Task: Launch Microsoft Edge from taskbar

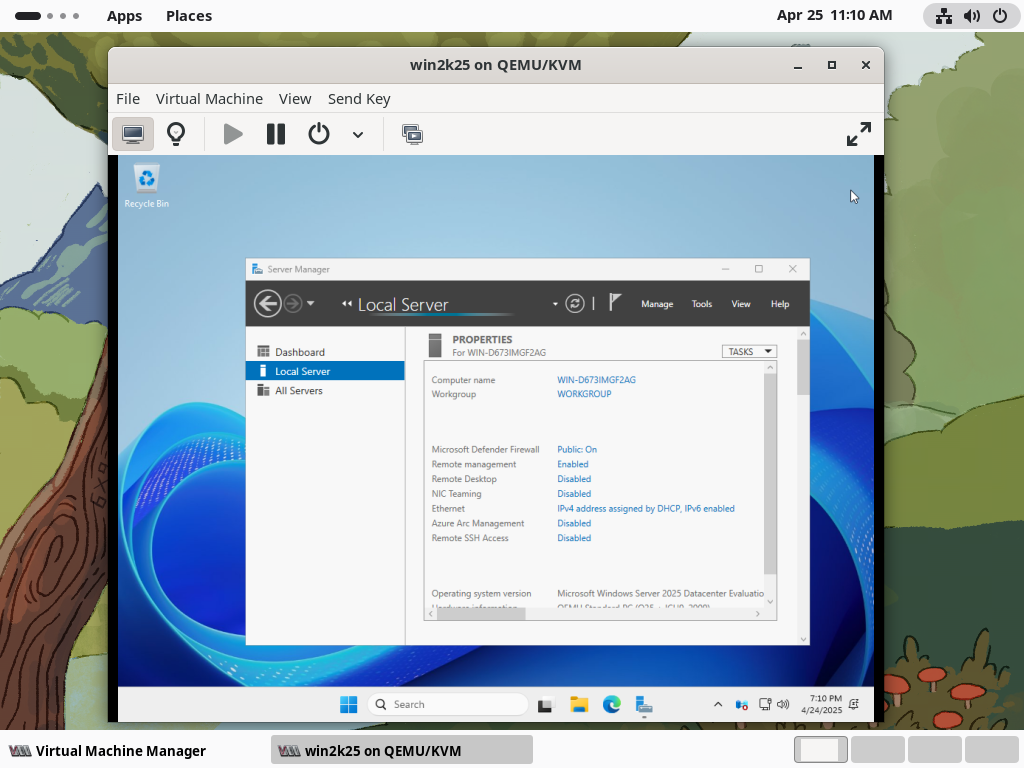Action: click(612, 705)
